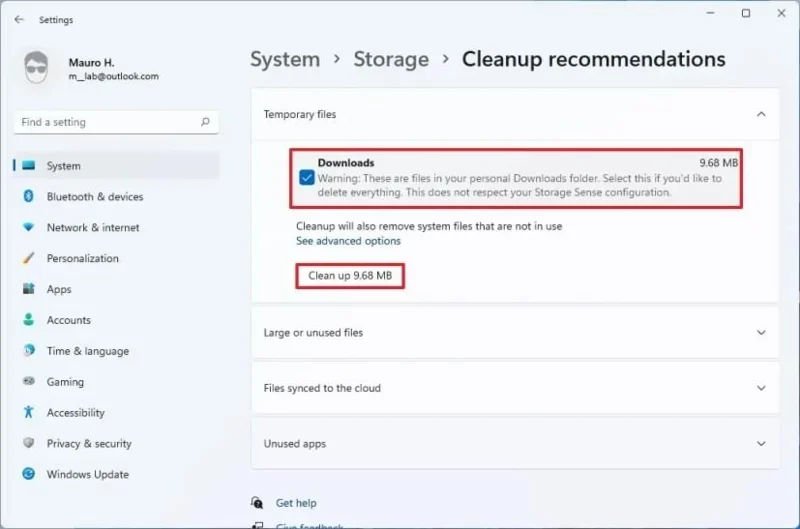The image size is (800, 529).
Task: Click the System monitor icon in sidebar
Action: coord(29,165)
